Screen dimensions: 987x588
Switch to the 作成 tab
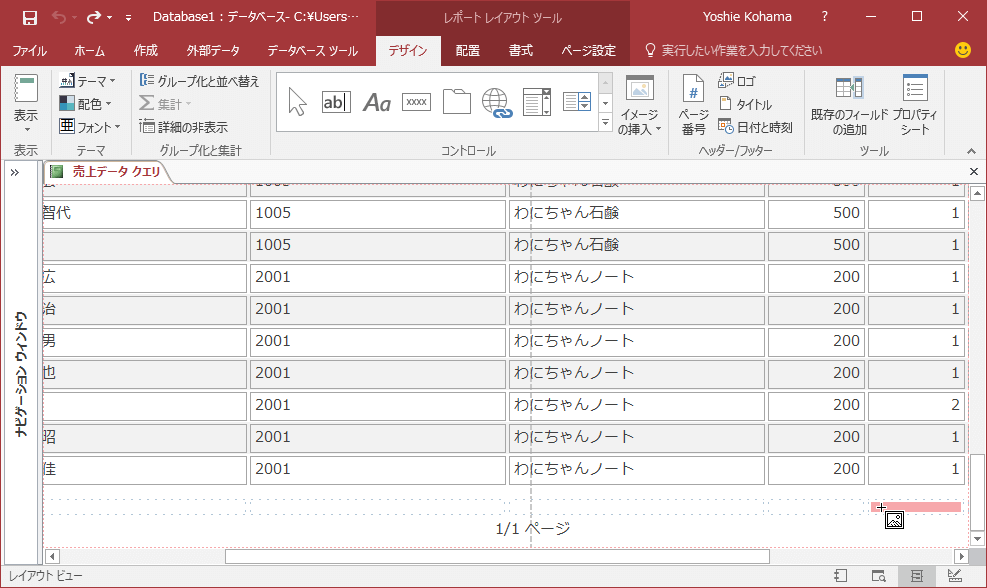145,50
